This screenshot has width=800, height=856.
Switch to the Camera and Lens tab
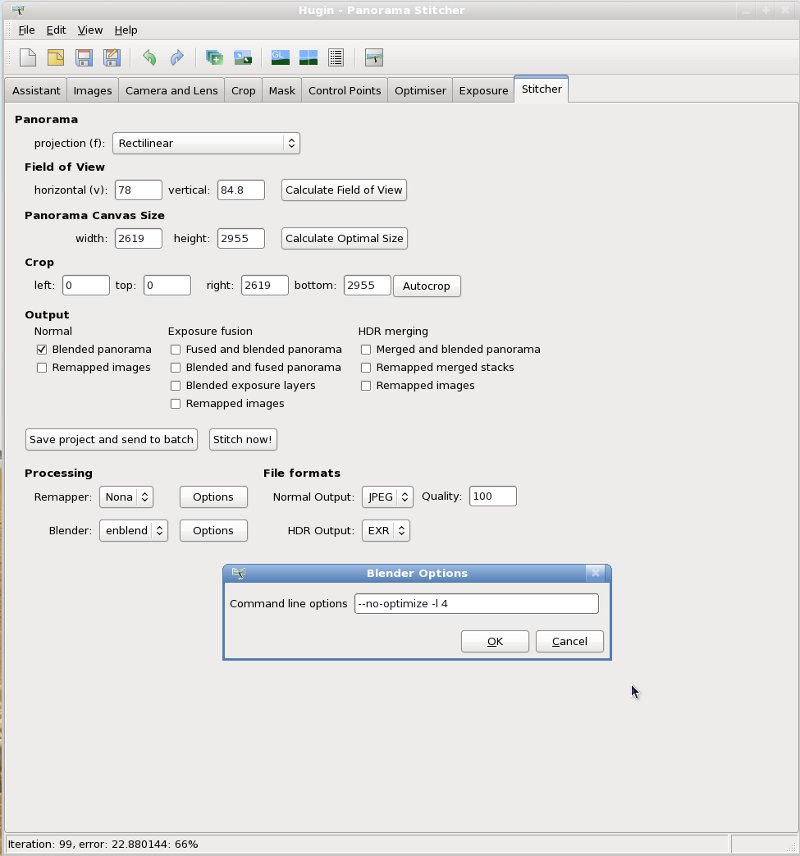(171, 91)
